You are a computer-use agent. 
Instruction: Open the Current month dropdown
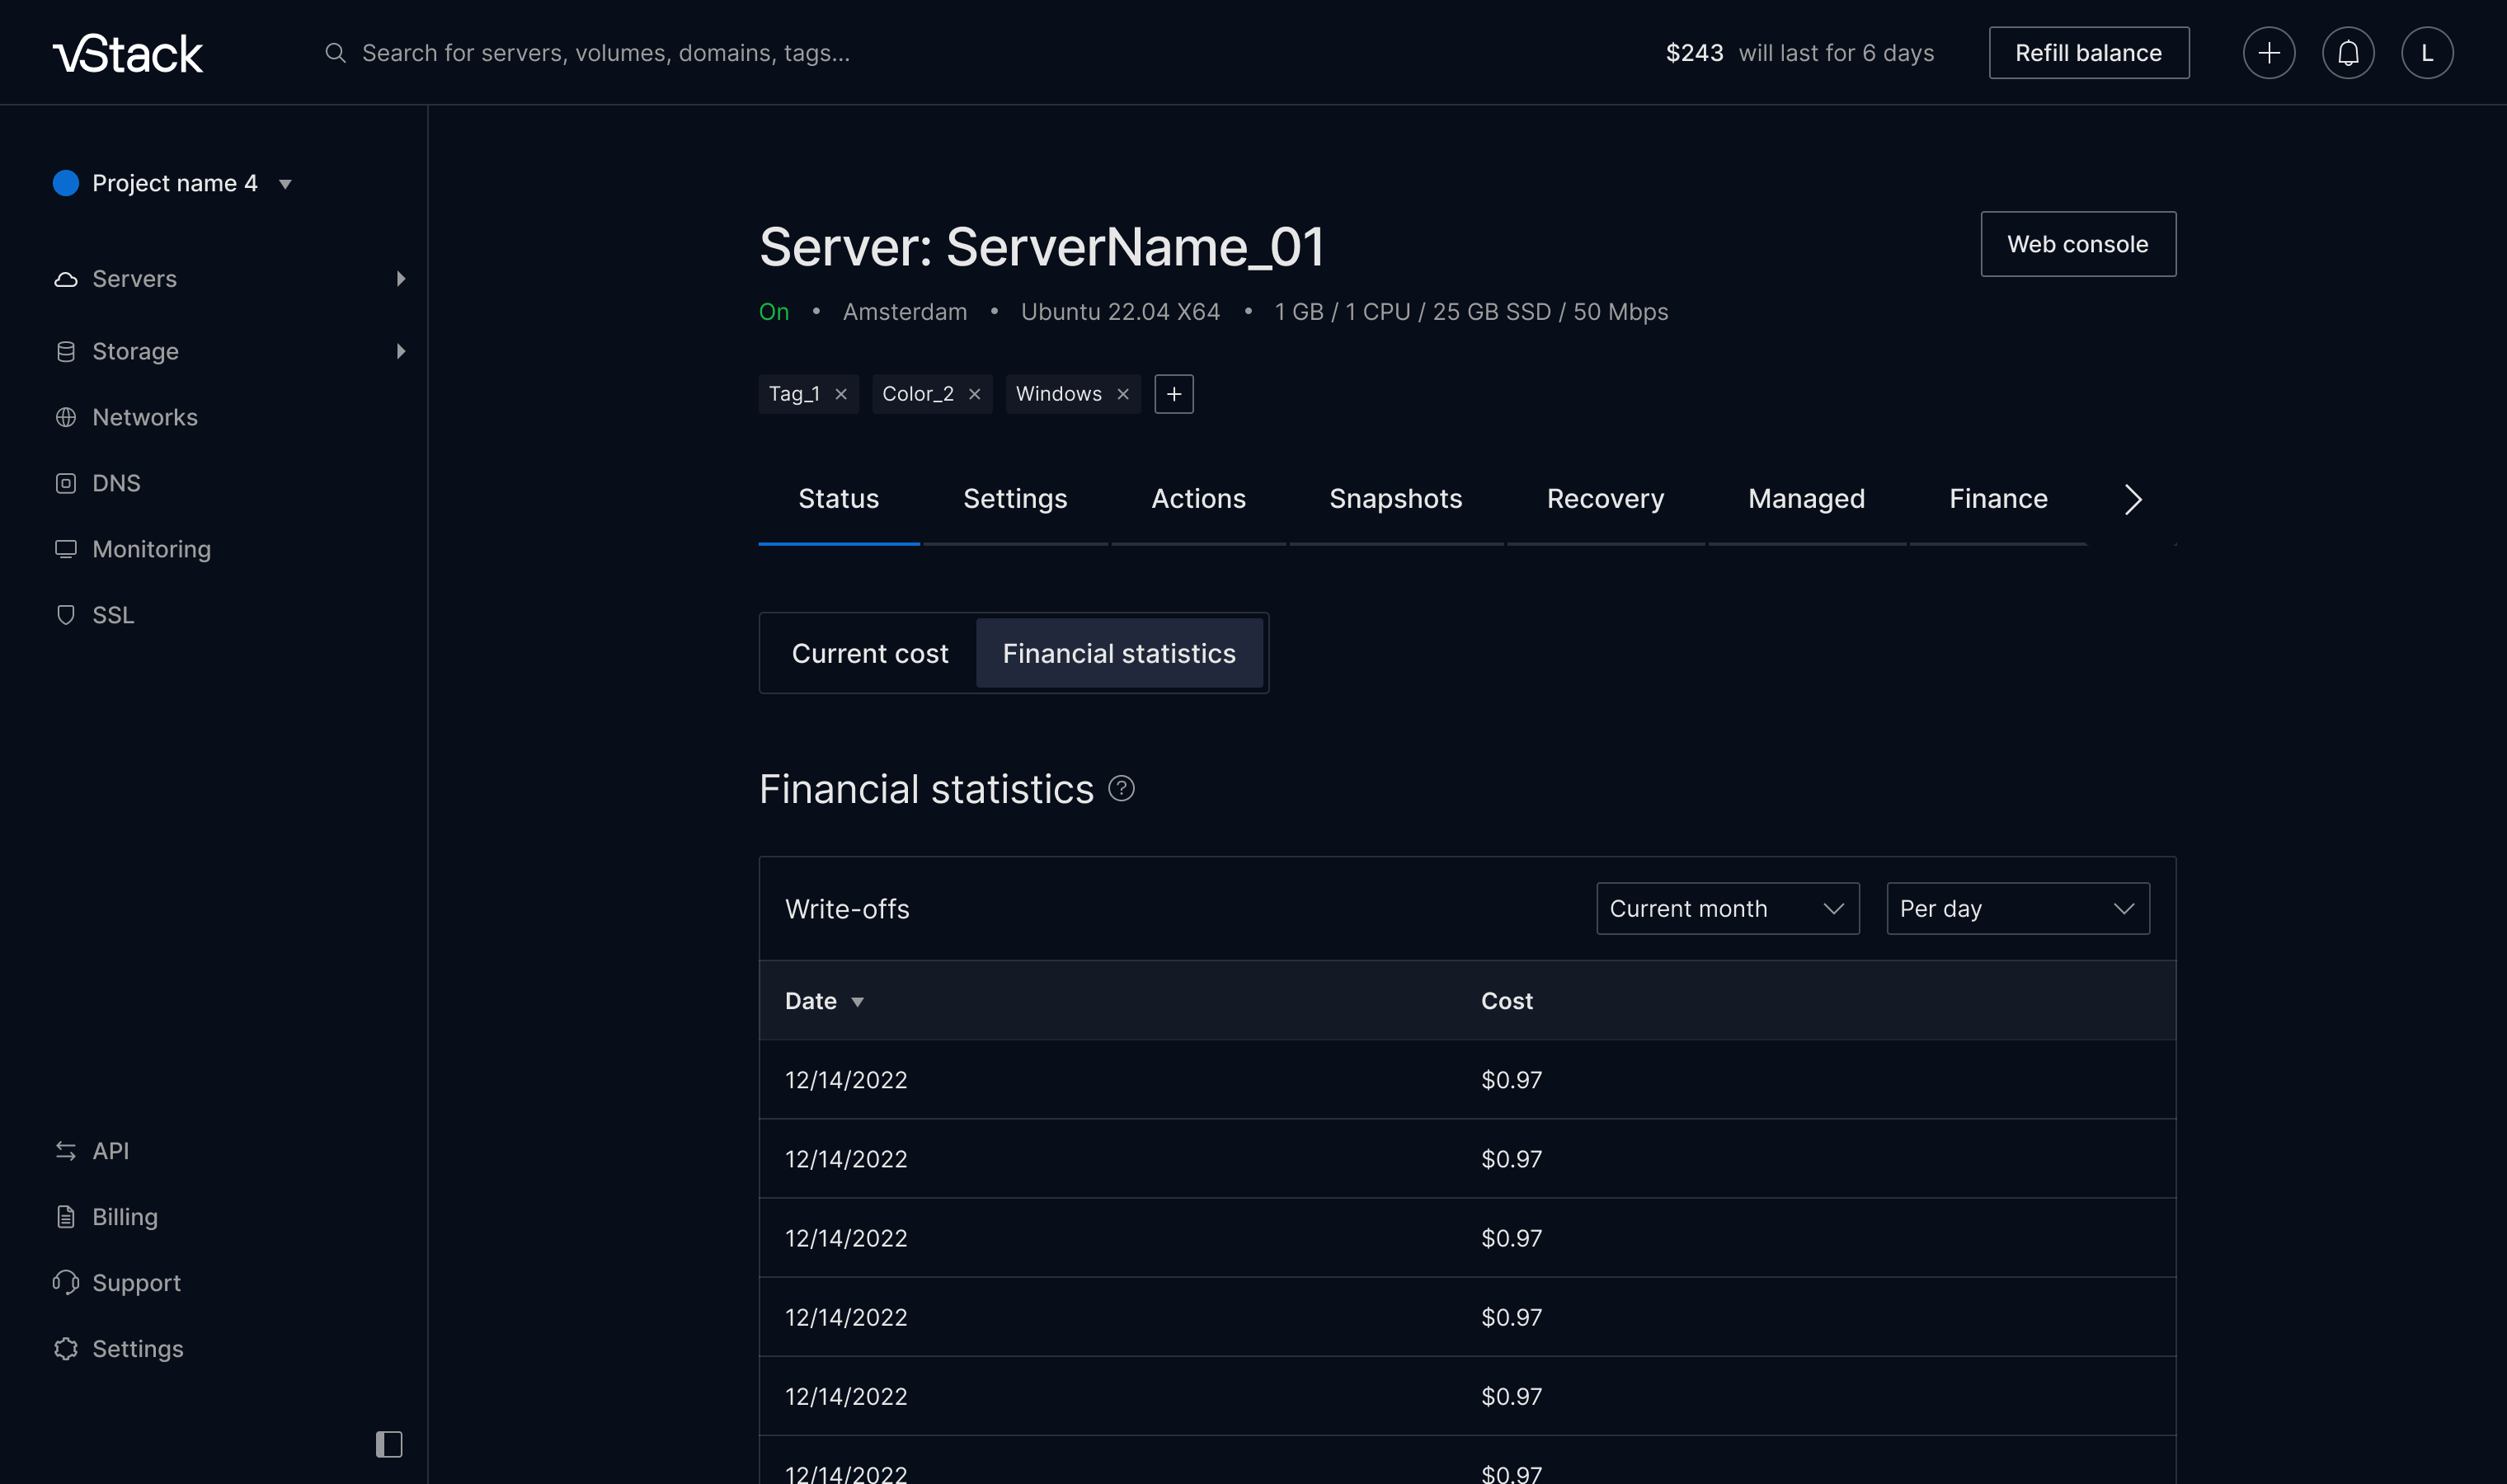1727,909
